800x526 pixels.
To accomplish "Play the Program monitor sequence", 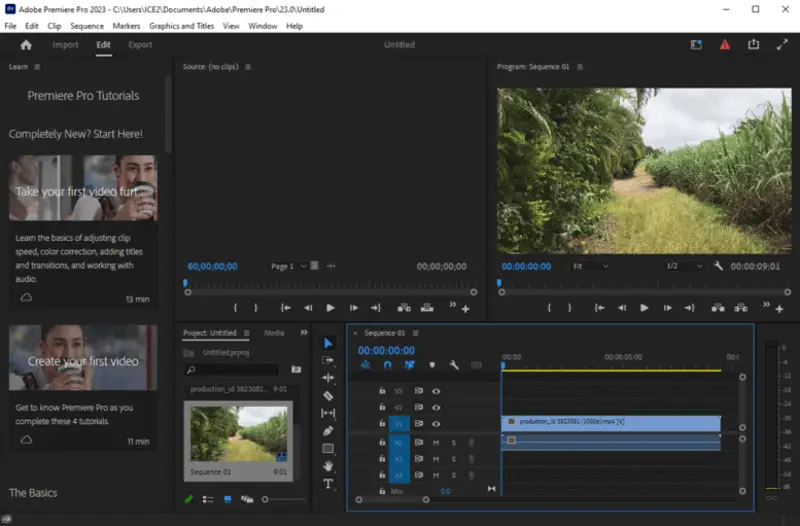I will [x=644, y=308].
